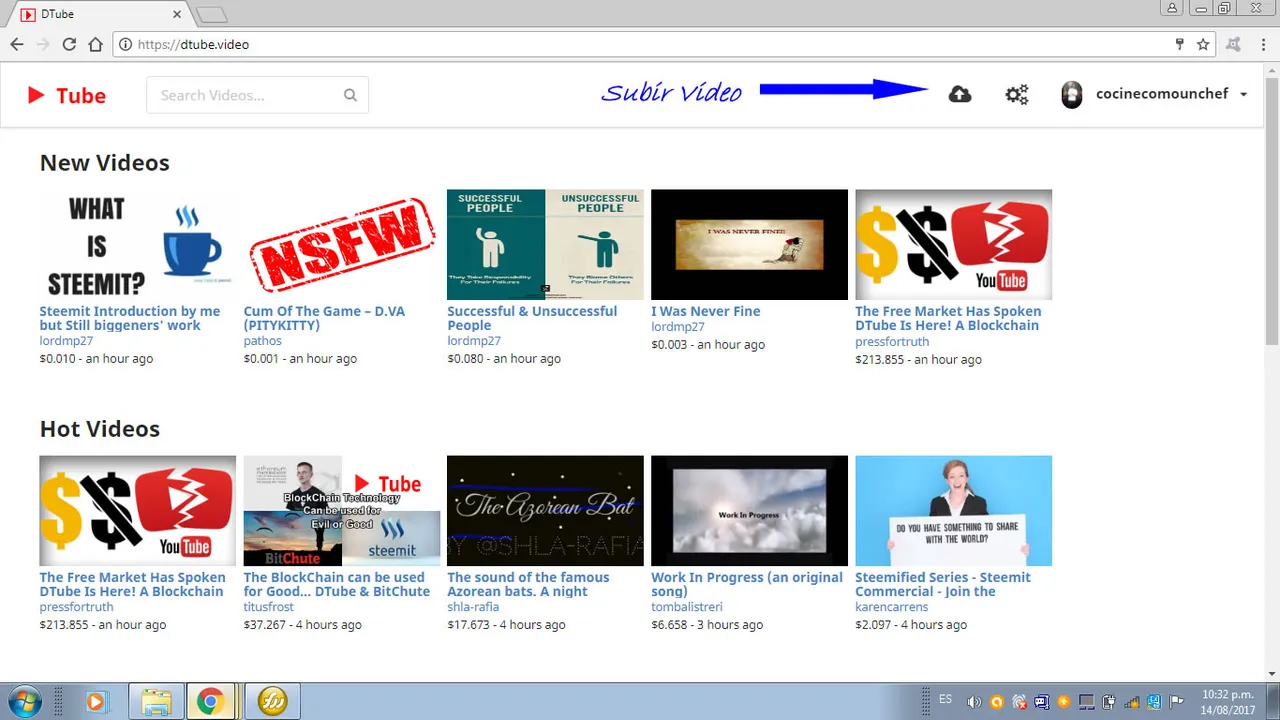Click the volume speaker tray icon
1280x720 pixels.
coord(973,702)
